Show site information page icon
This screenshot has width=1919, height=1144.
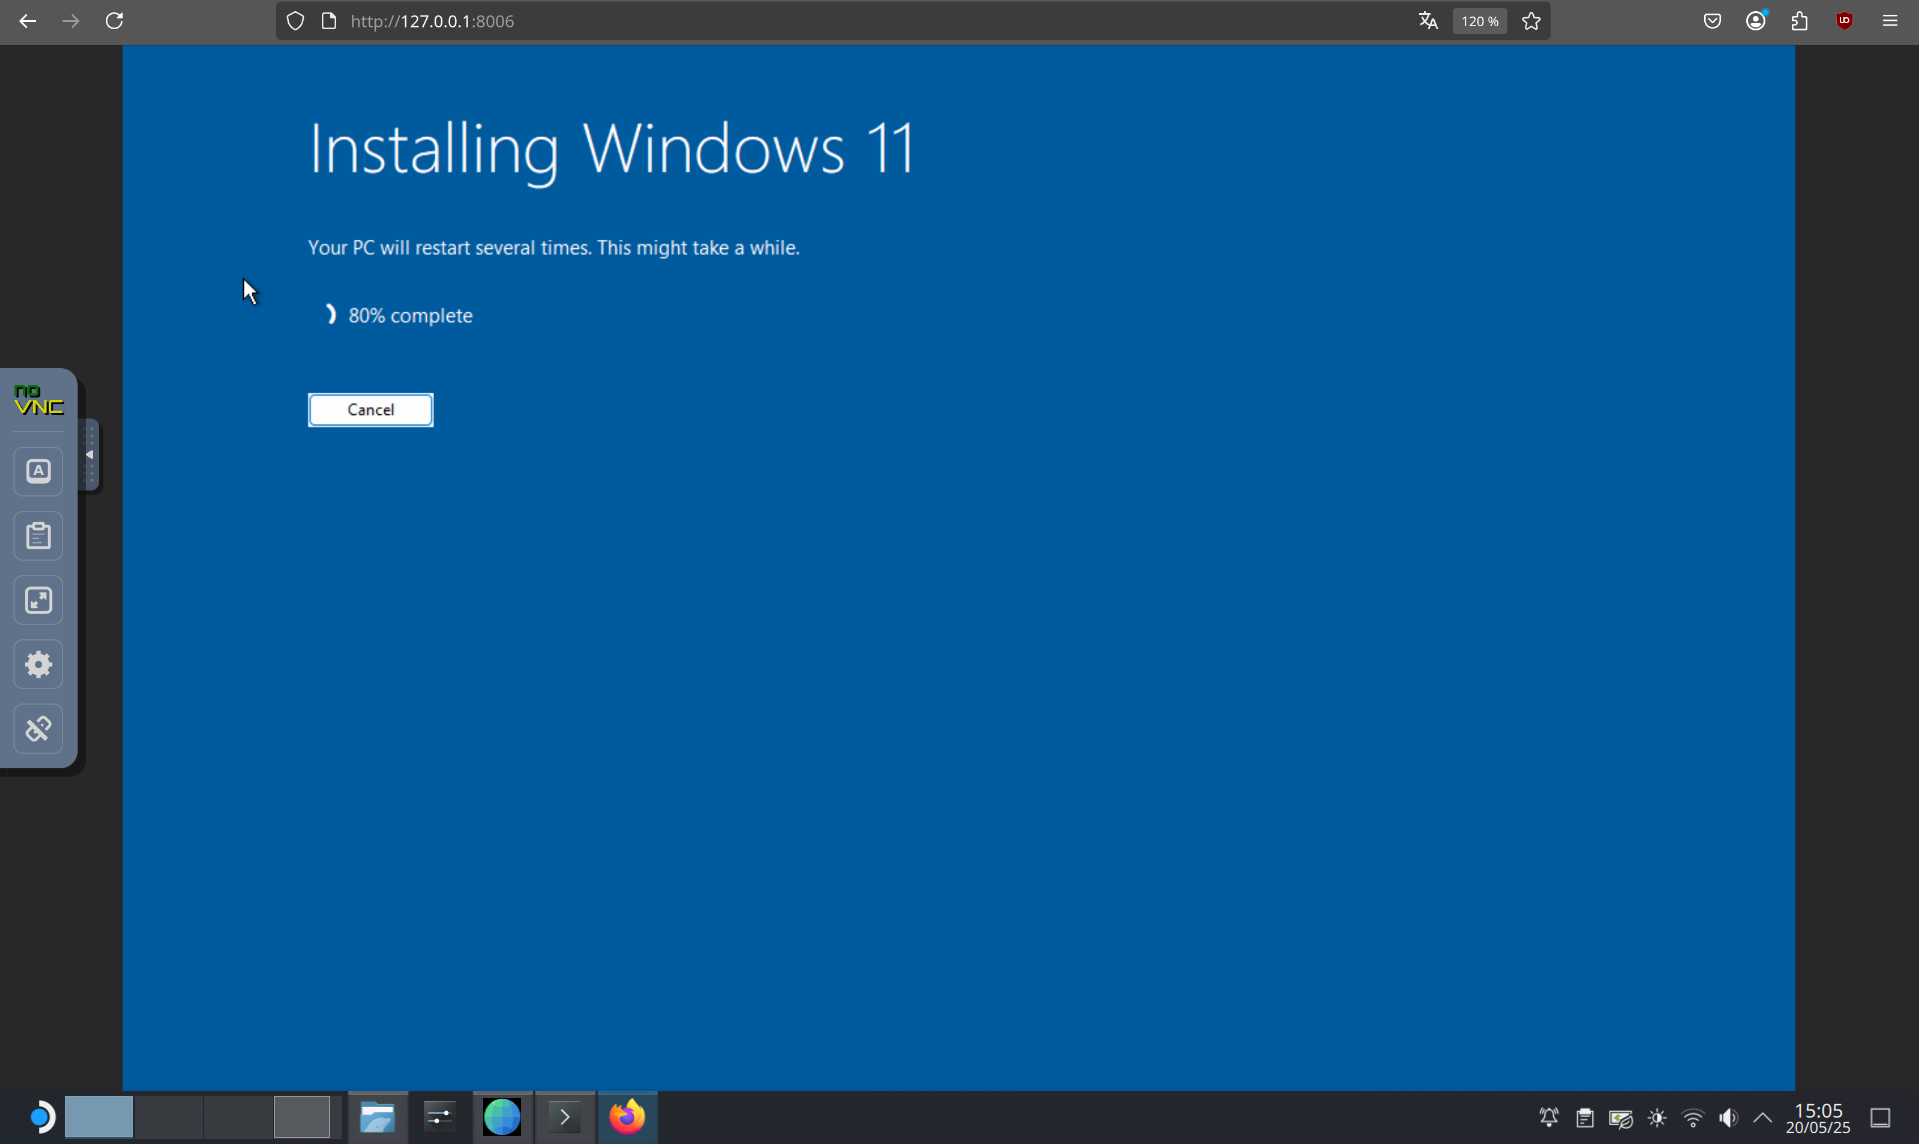pyautogui.click(x=329, y=21)
